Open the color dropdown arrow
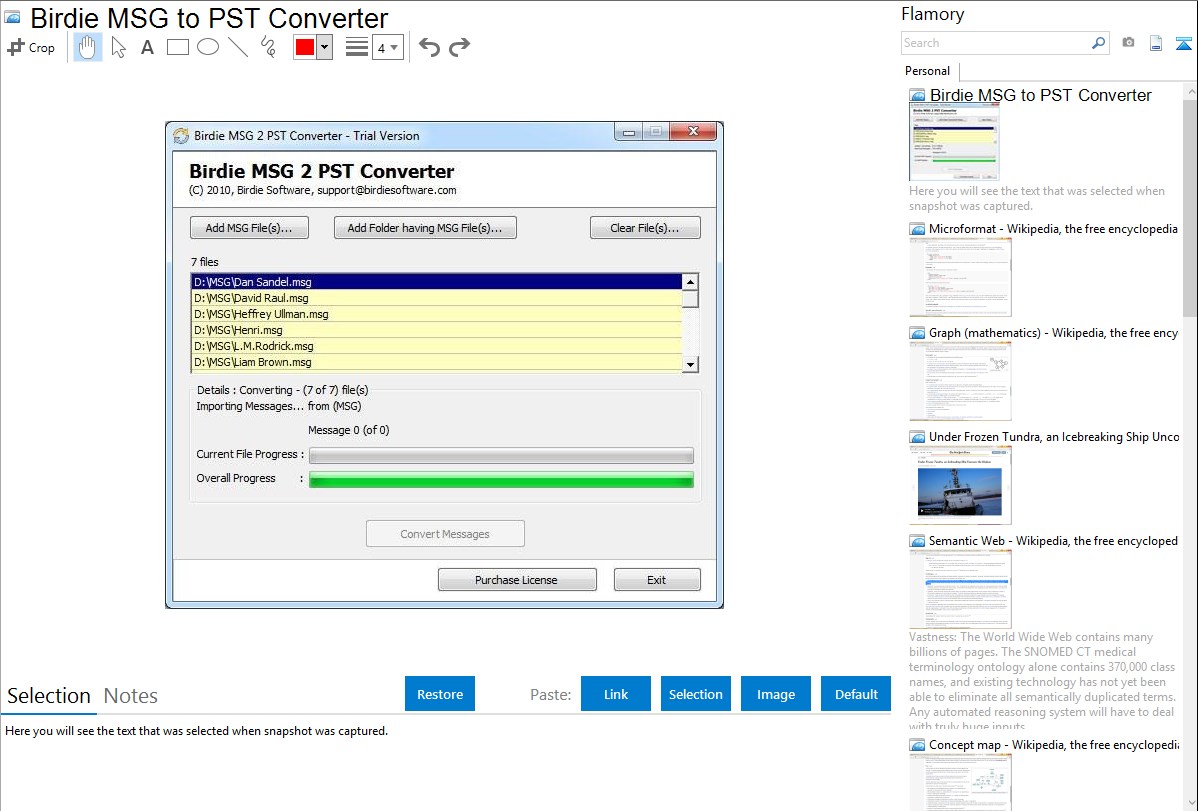This screenshot has width=1198, height=811. tap(324, 47)
